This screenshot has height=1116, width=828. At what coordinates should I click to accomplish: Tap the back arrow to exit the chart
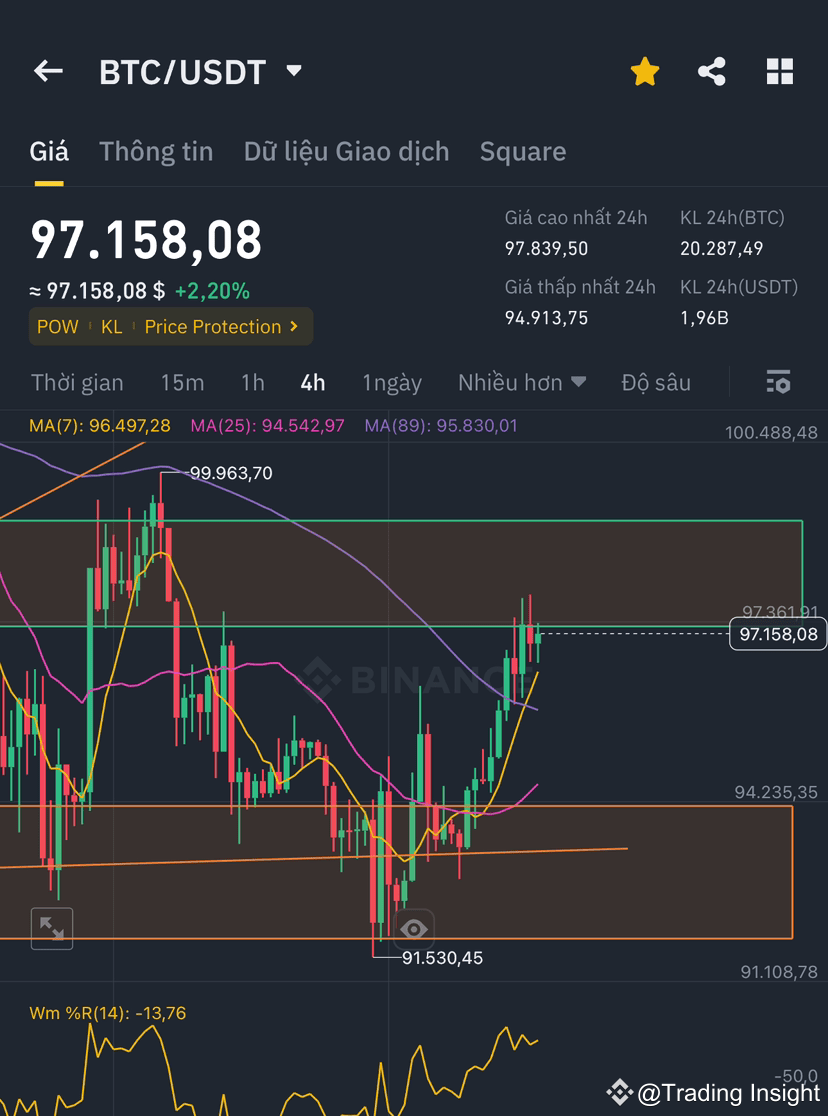point(48,70)
